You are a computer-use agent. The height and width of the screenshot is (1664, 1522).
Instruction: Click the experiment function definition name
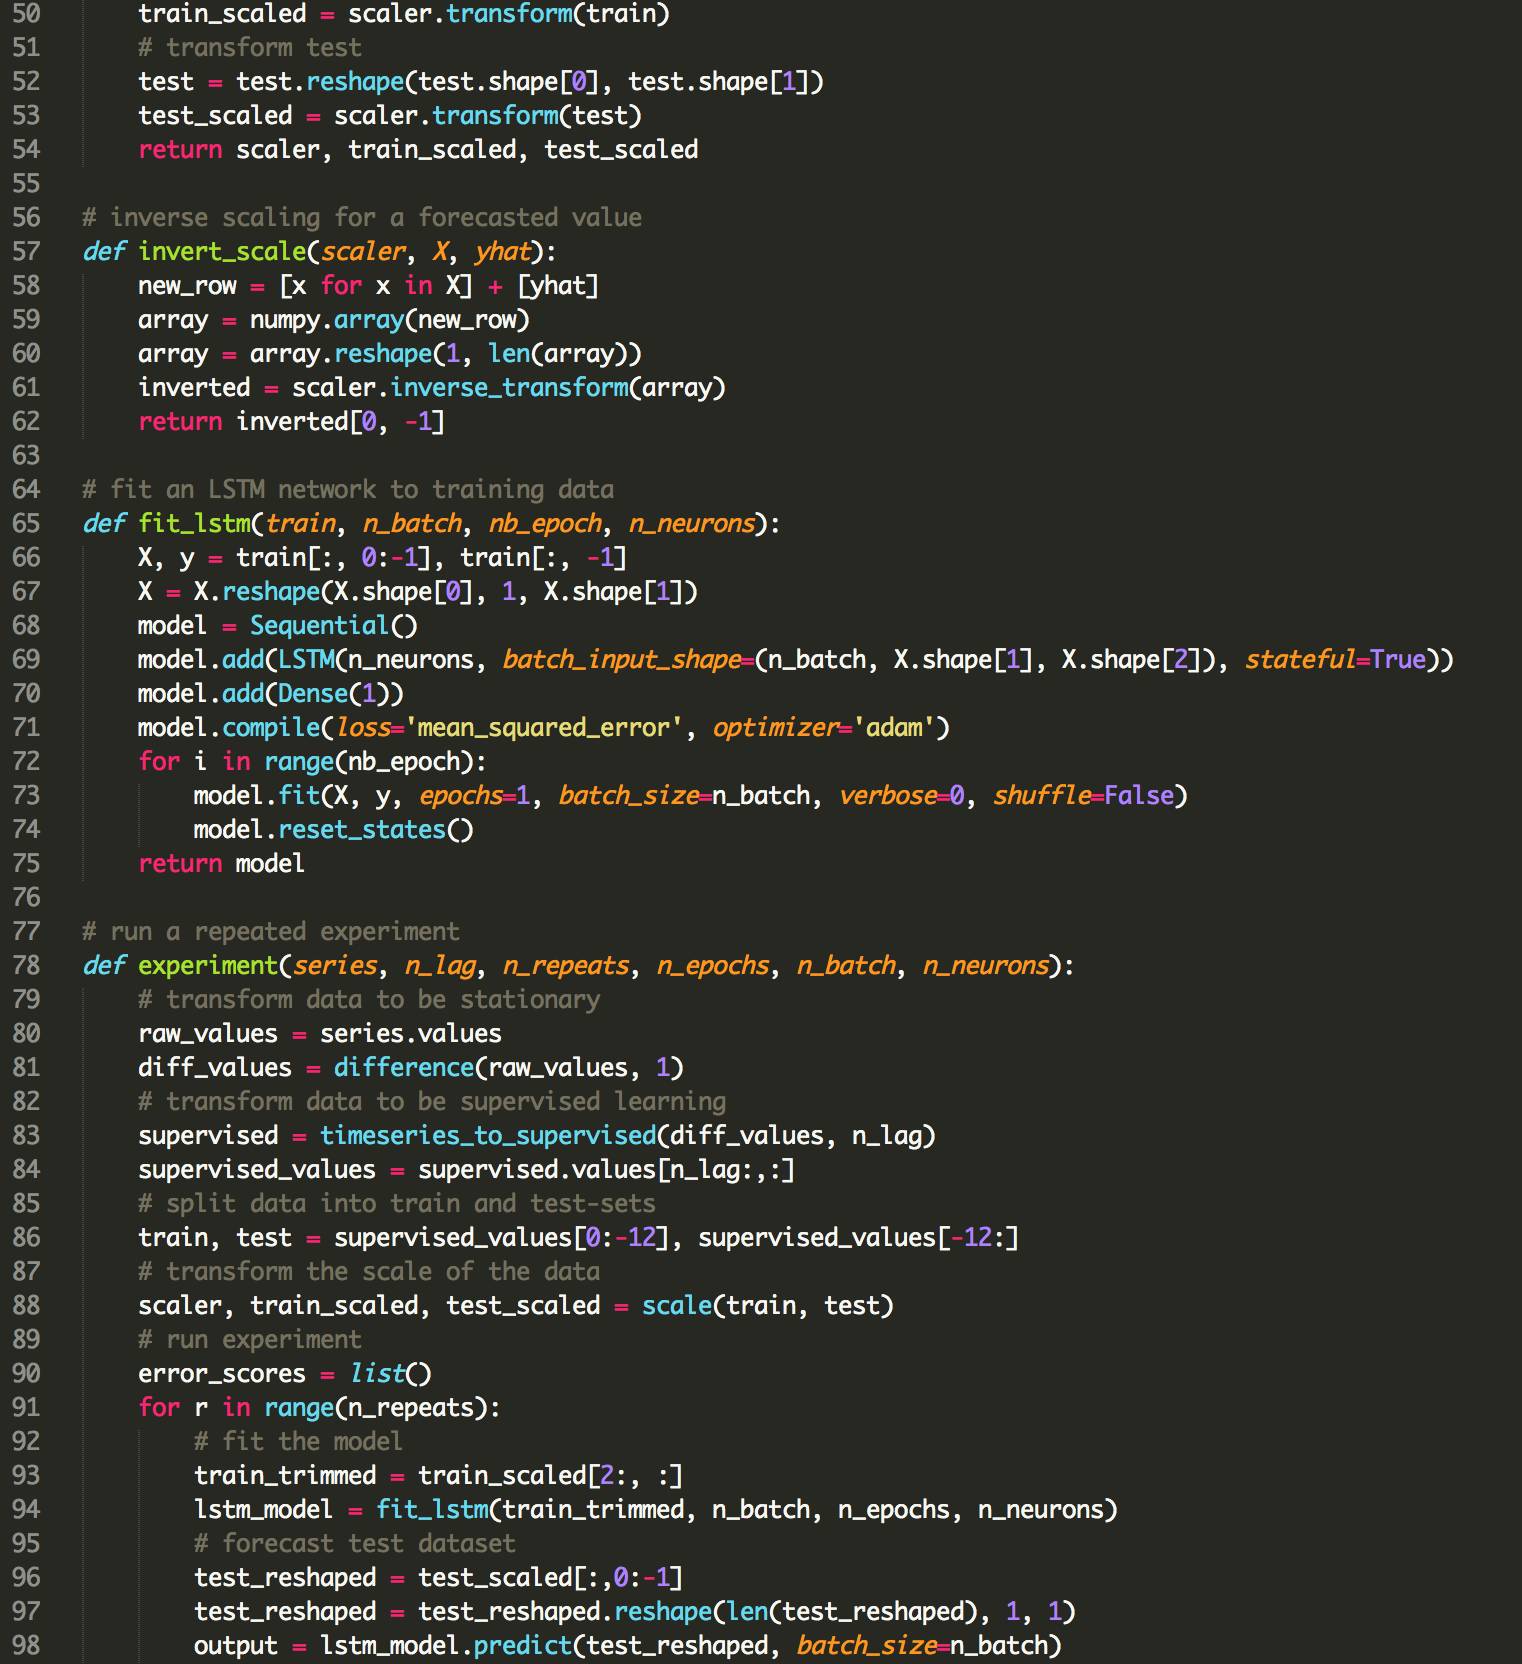point(208,965)
